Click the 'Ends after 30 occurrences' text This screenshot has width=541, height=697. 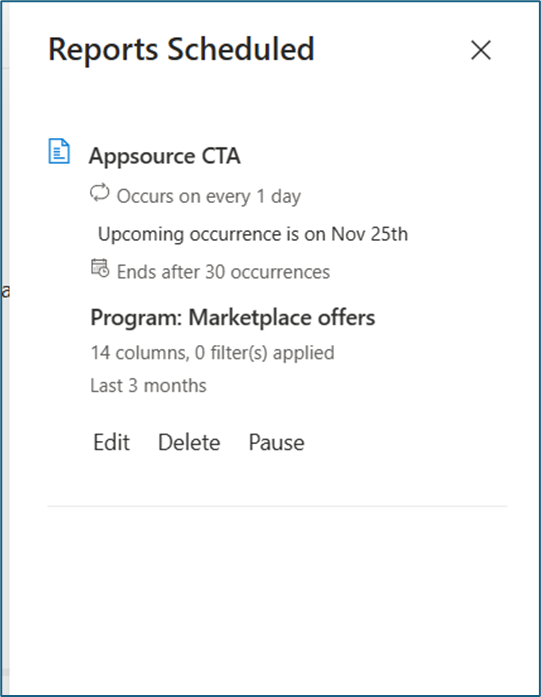223,272
